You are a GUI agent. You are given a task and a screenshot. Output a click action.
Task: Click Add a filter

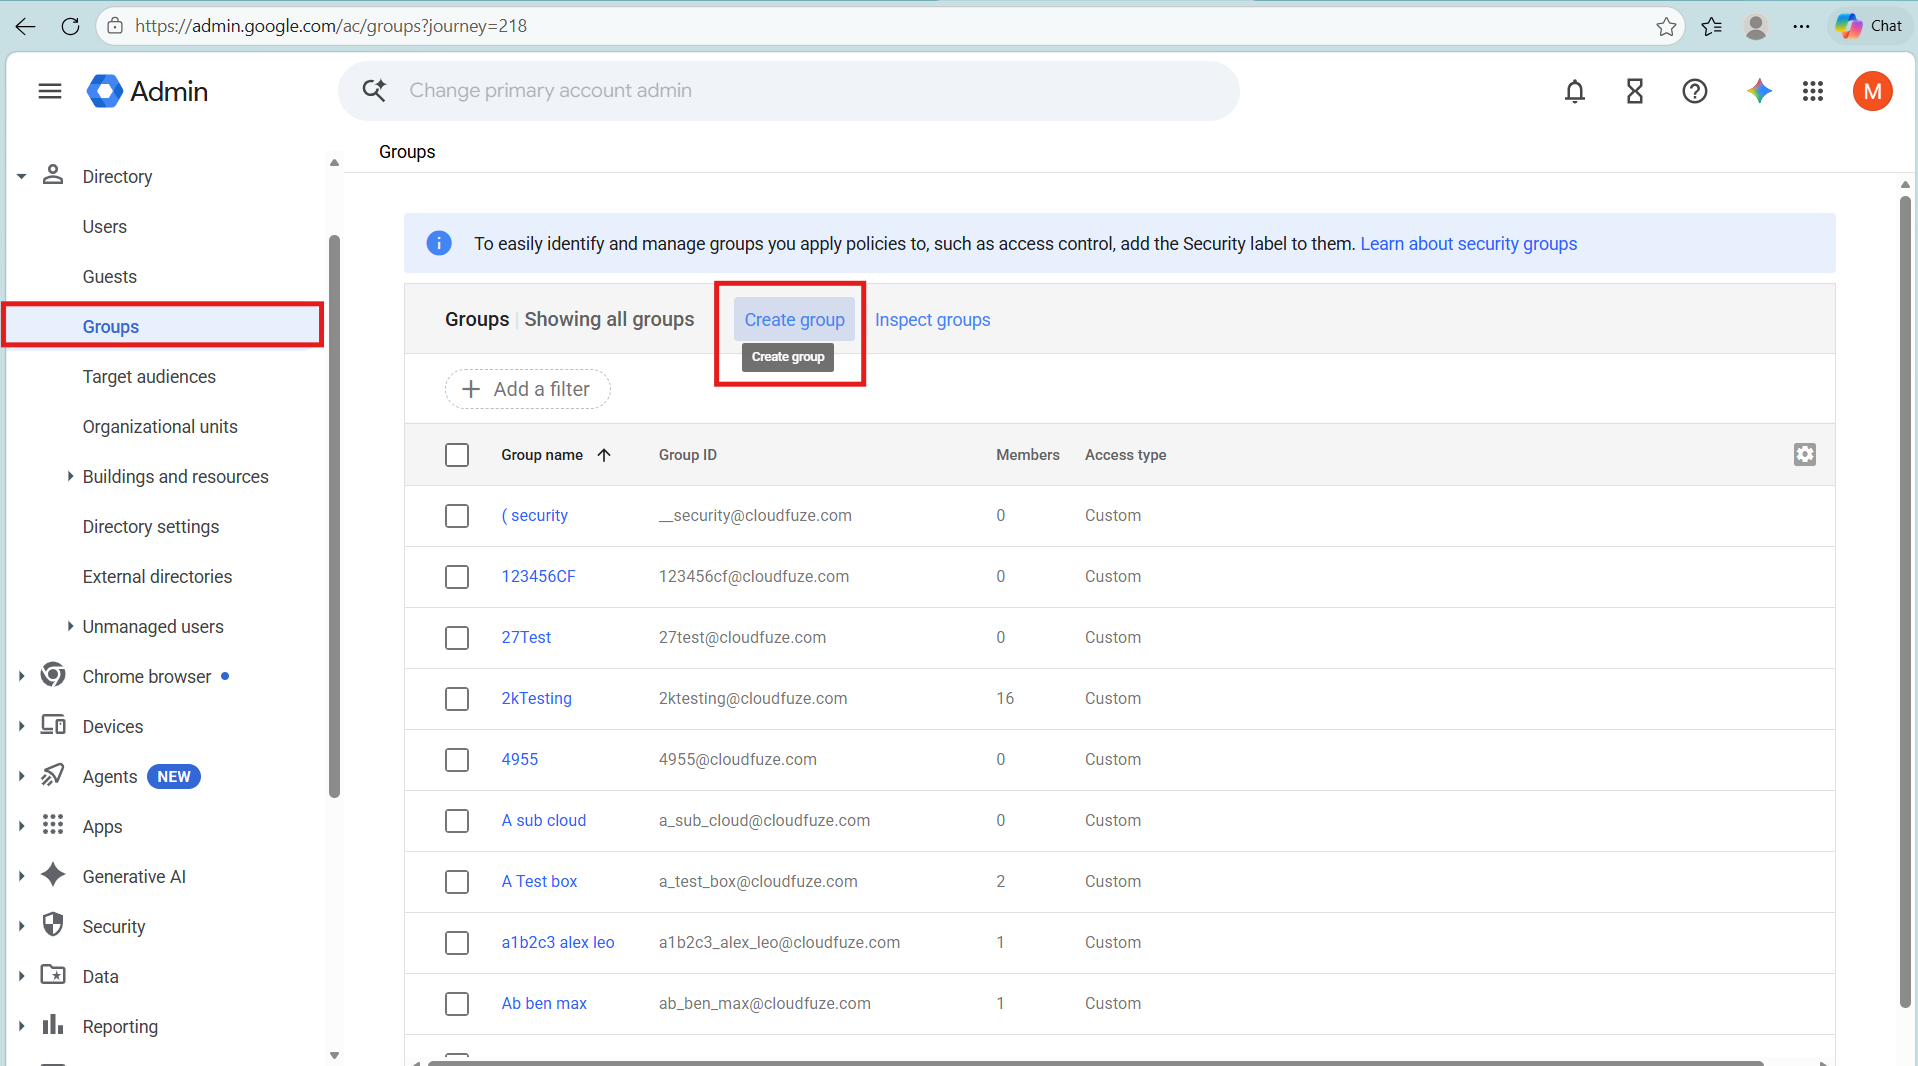[527, 389]
